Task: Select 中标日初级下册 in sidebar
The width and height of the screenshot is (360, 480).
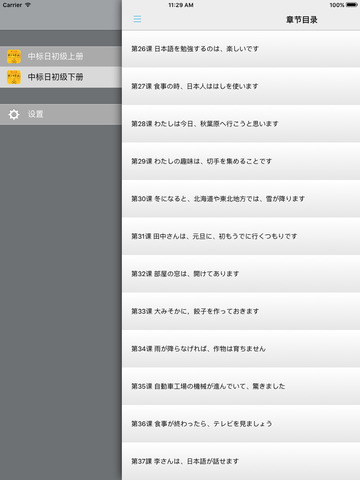Action: [x=61, y=77]
